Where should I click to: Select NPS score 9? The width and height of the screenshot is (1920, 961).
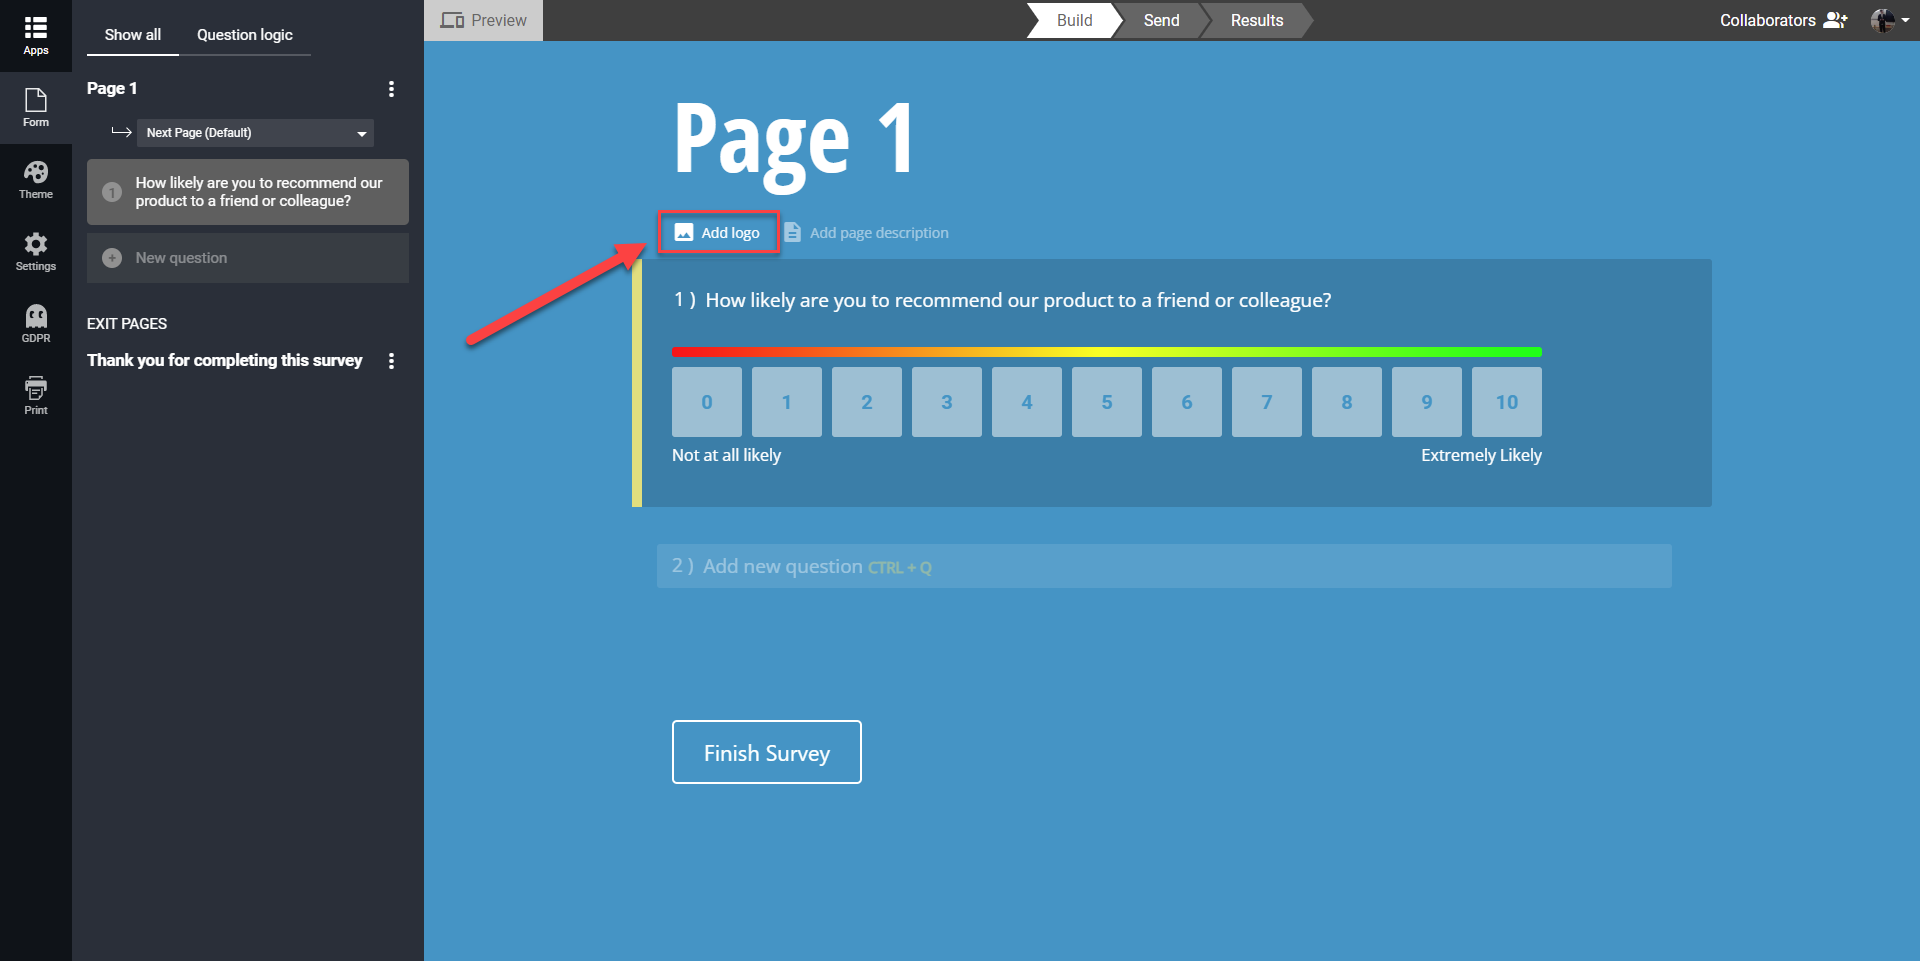1427,402
